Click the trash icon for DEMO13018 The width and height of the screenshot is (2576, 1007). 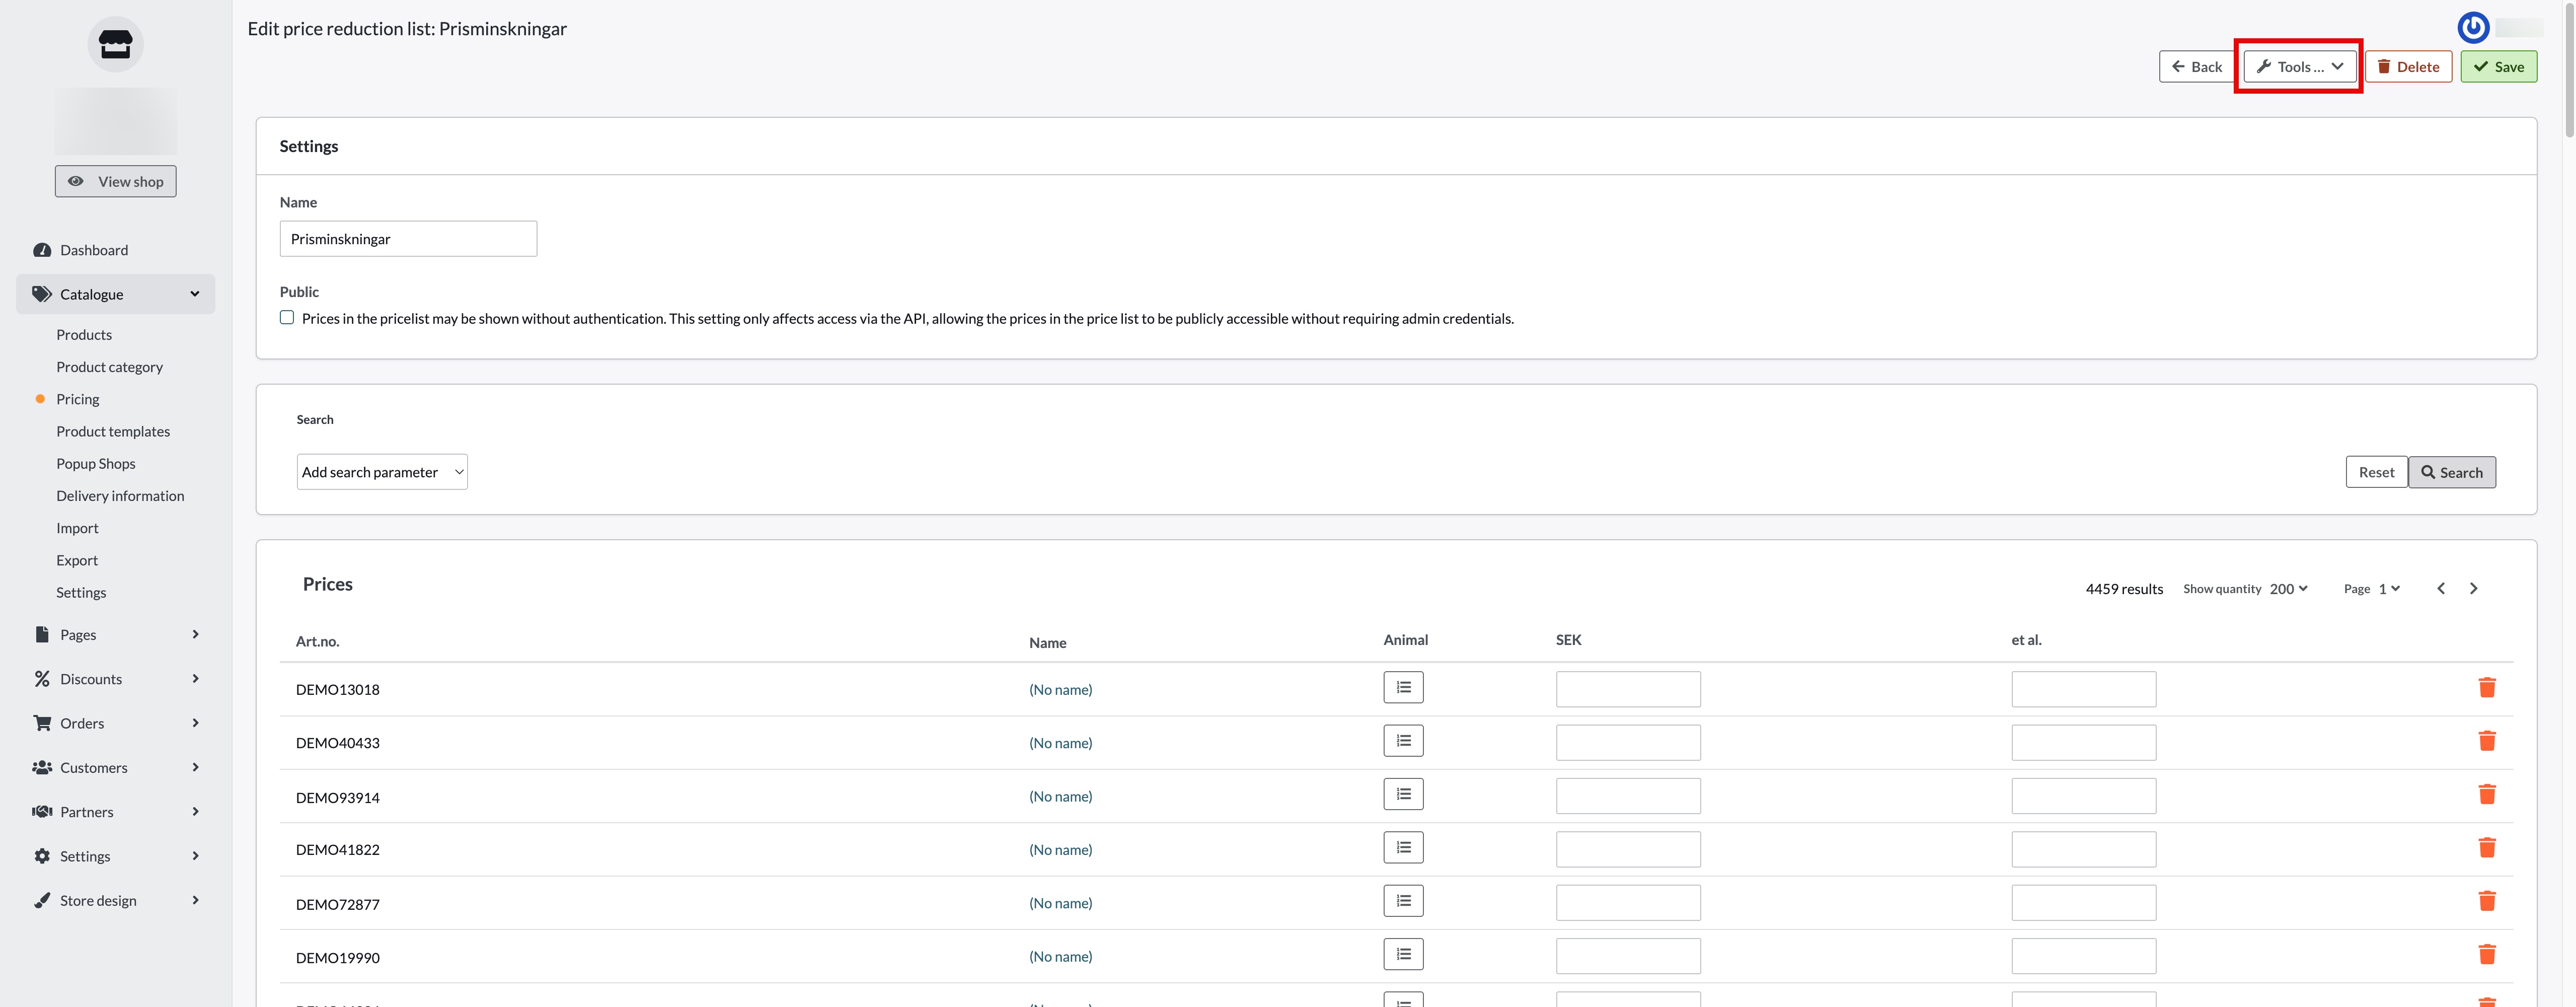[x=2486, y=687]
